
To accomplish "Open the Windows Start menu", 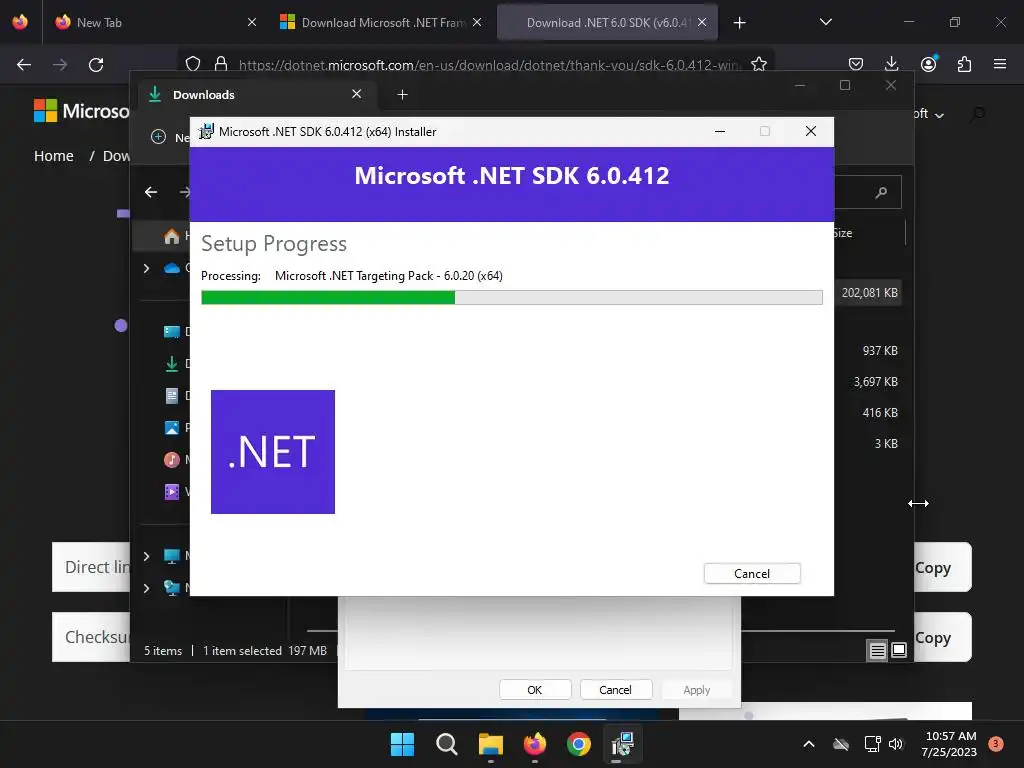I will click(402, 744).
